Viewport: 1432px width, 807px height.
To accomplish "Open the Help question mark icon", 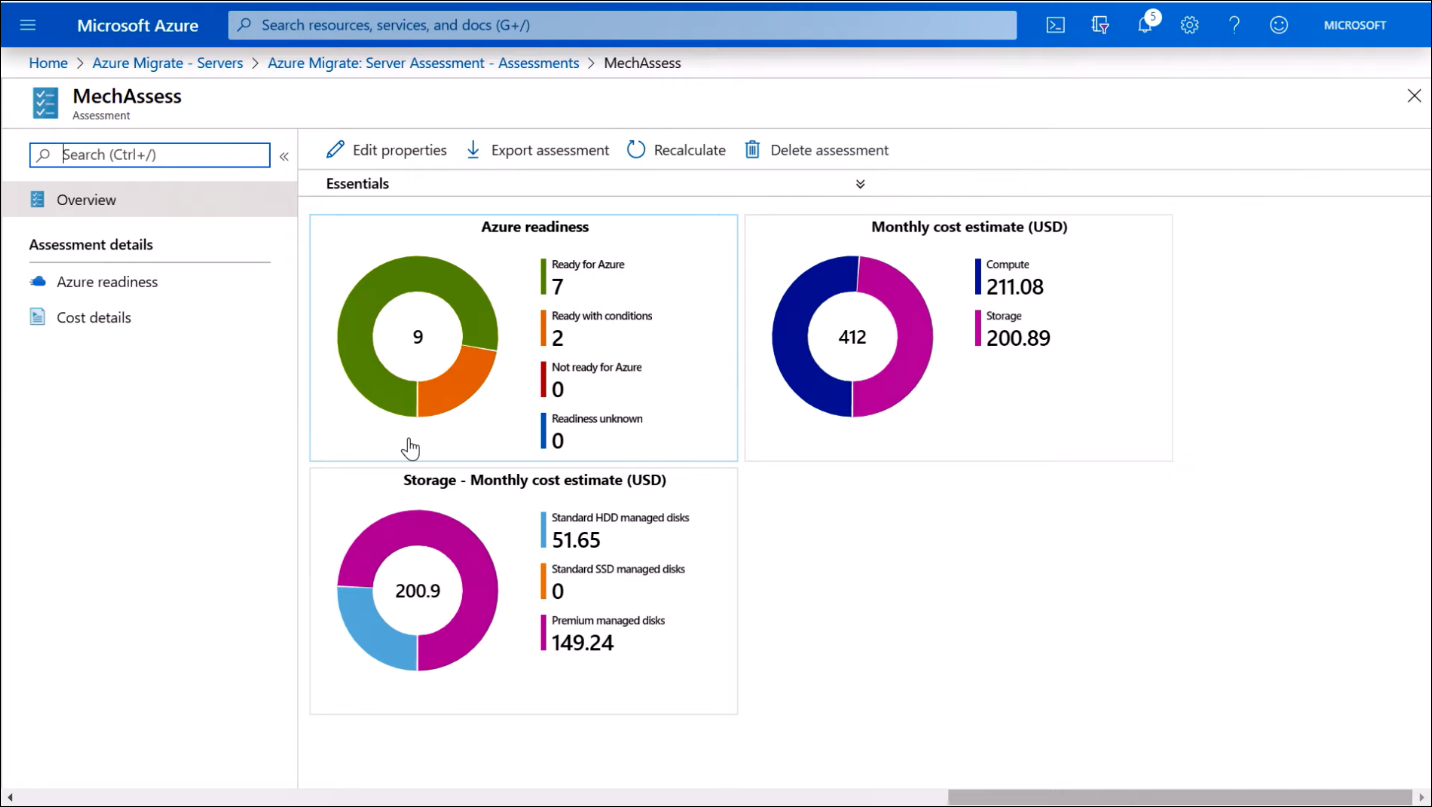I will [1234, 25].
